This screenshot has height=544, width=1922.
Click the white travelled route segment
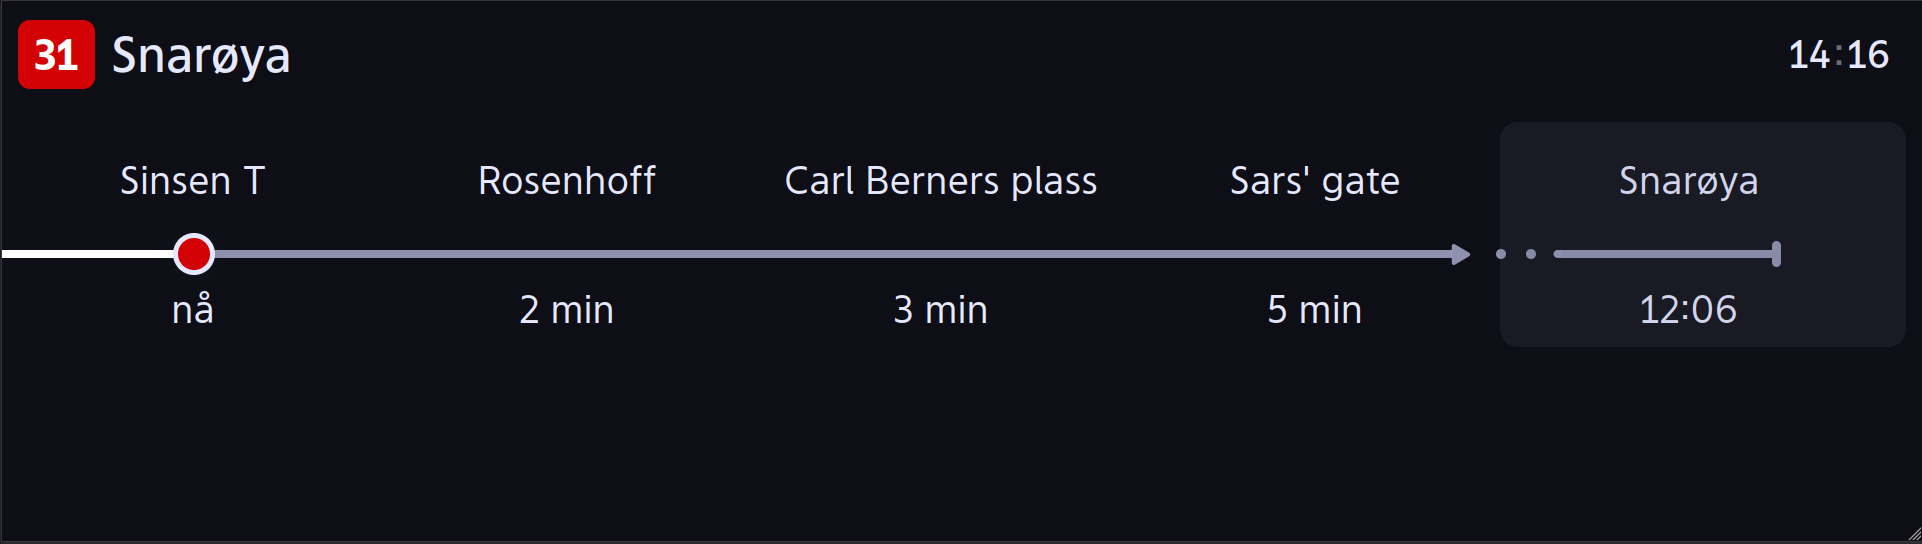pyautogui.click(x=87, y=254)
